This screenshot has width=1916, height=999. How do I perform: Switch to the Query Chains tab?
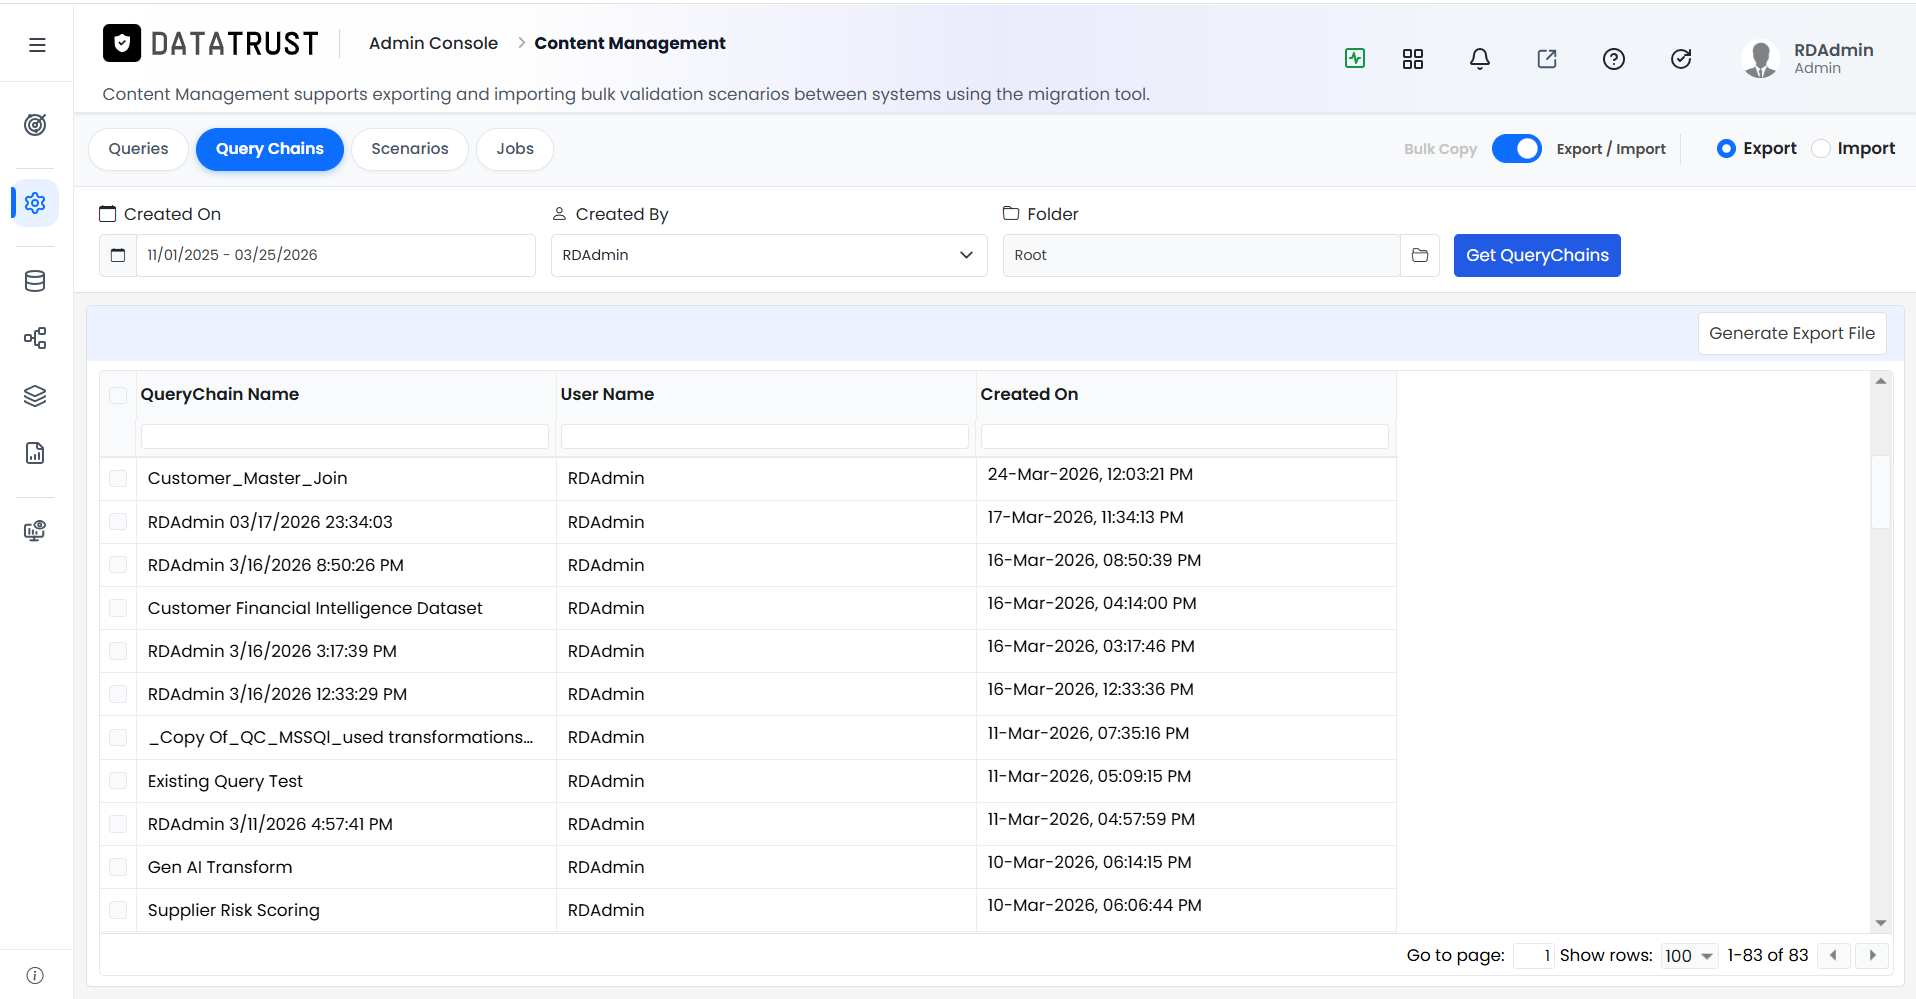click(270, 149)
